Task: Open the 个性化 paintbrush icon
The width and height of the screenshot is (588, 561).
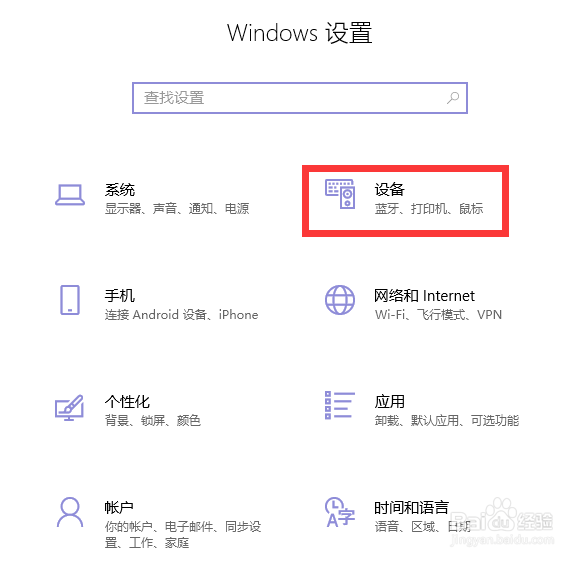Action: 69,408
